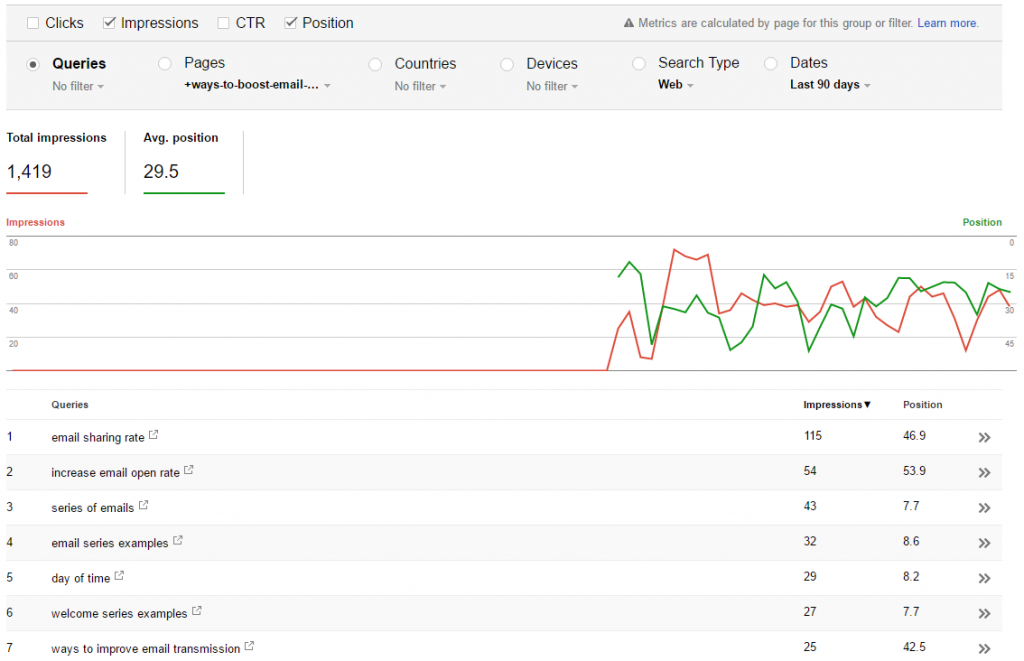The width and height of the screenshot is (1024, 661).
Task: Expand the Queries 'No filter' dropdown
Action: (x=78, y=87)
